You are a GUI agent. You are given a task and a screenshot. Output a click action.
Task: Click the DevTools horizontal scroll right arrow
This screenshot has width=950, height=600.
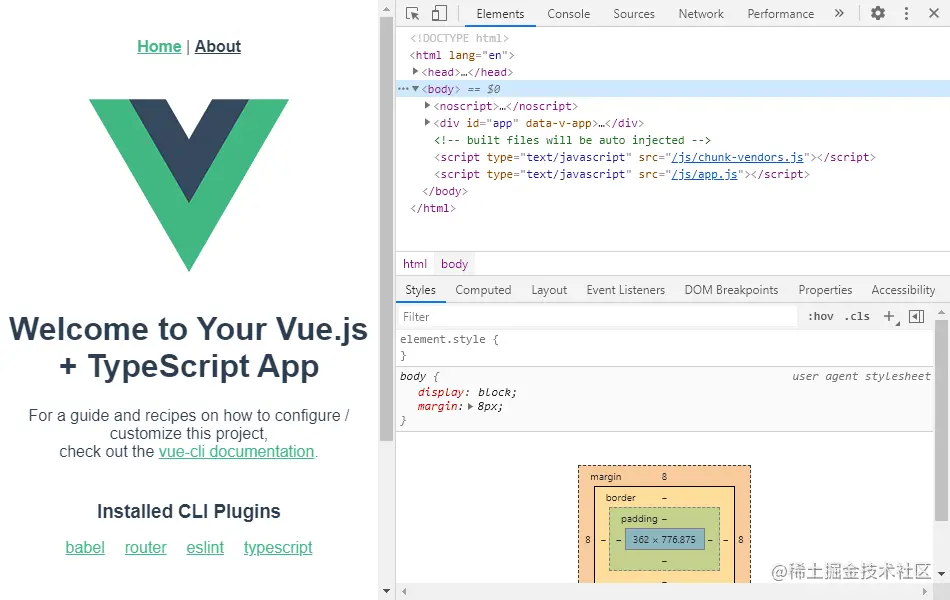click(925, 592)
